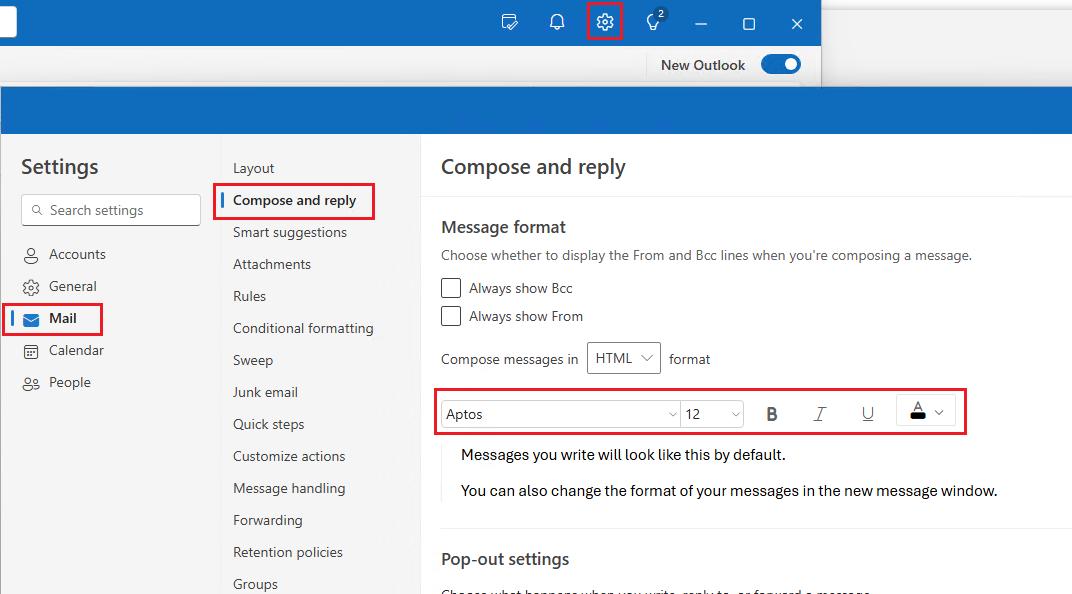Open the Smart suggestions section
Image resolution: width=1072 pixels, height=594 pixels.
click(x=290, y=232)
